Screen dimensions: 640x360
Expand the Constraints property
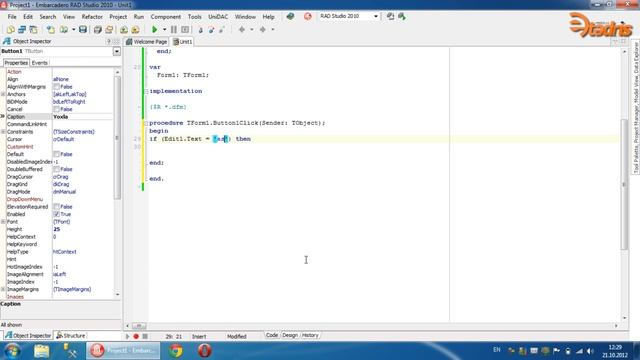(3, 132)
